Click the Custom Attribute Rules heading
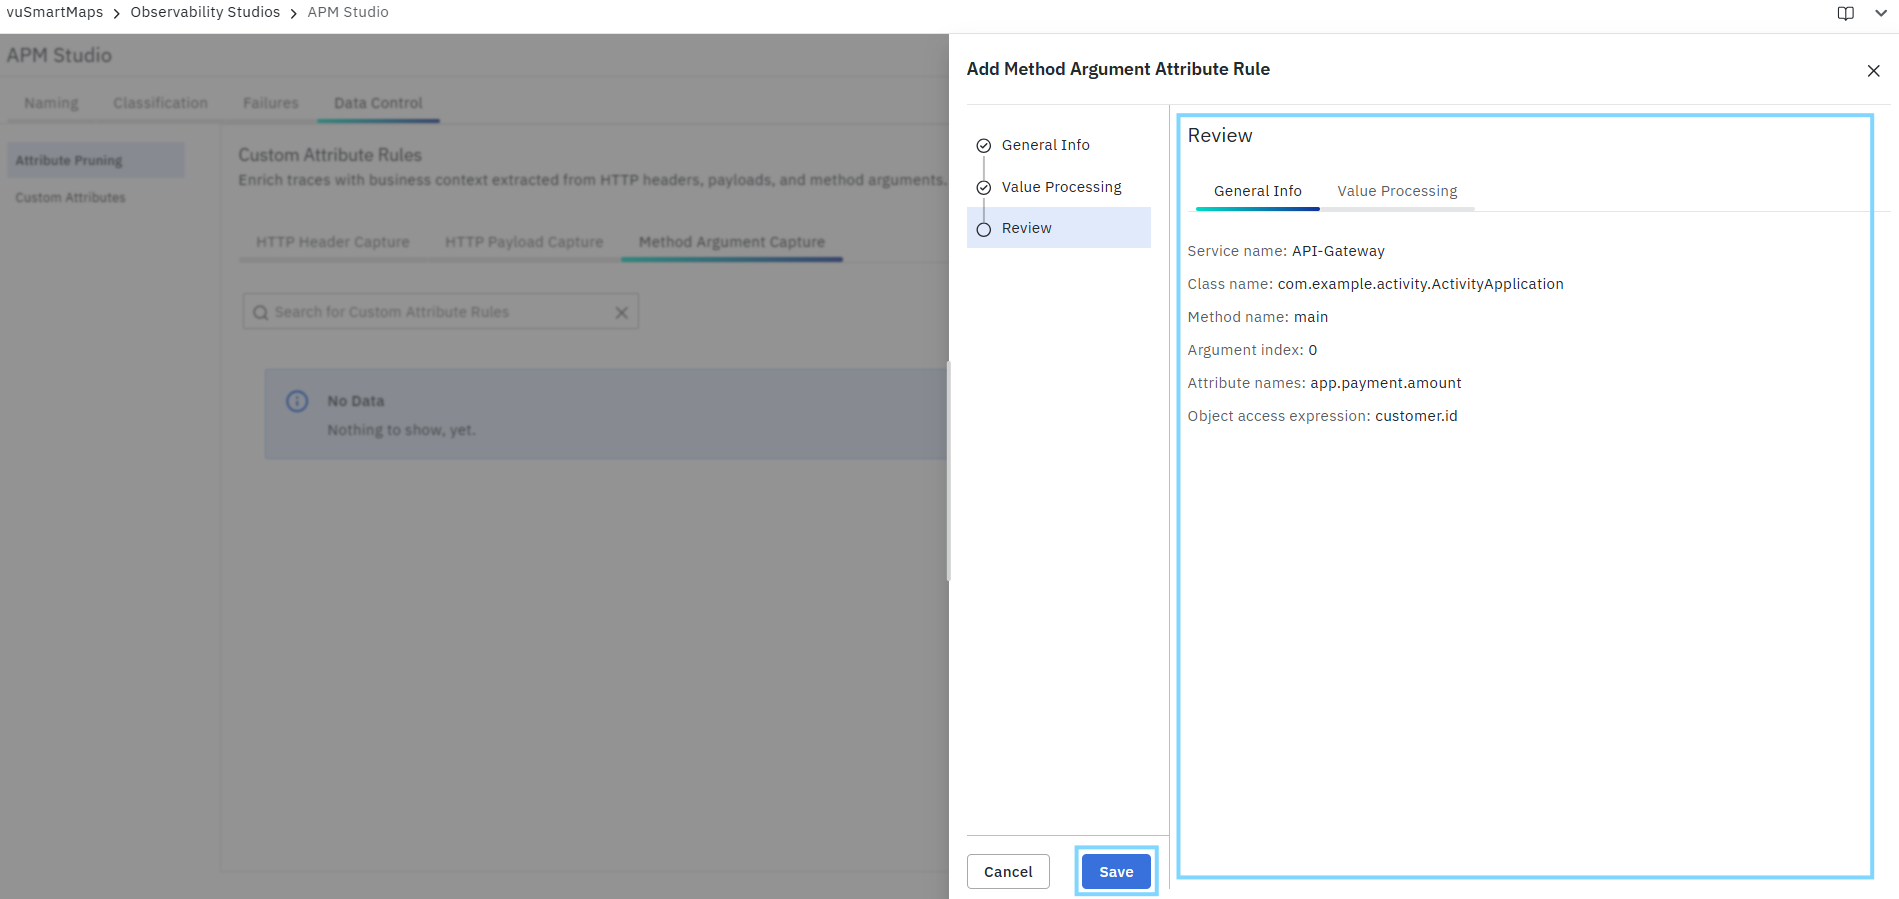The image size is (1899, 899). pyautogui.click(x=330, y=155)
